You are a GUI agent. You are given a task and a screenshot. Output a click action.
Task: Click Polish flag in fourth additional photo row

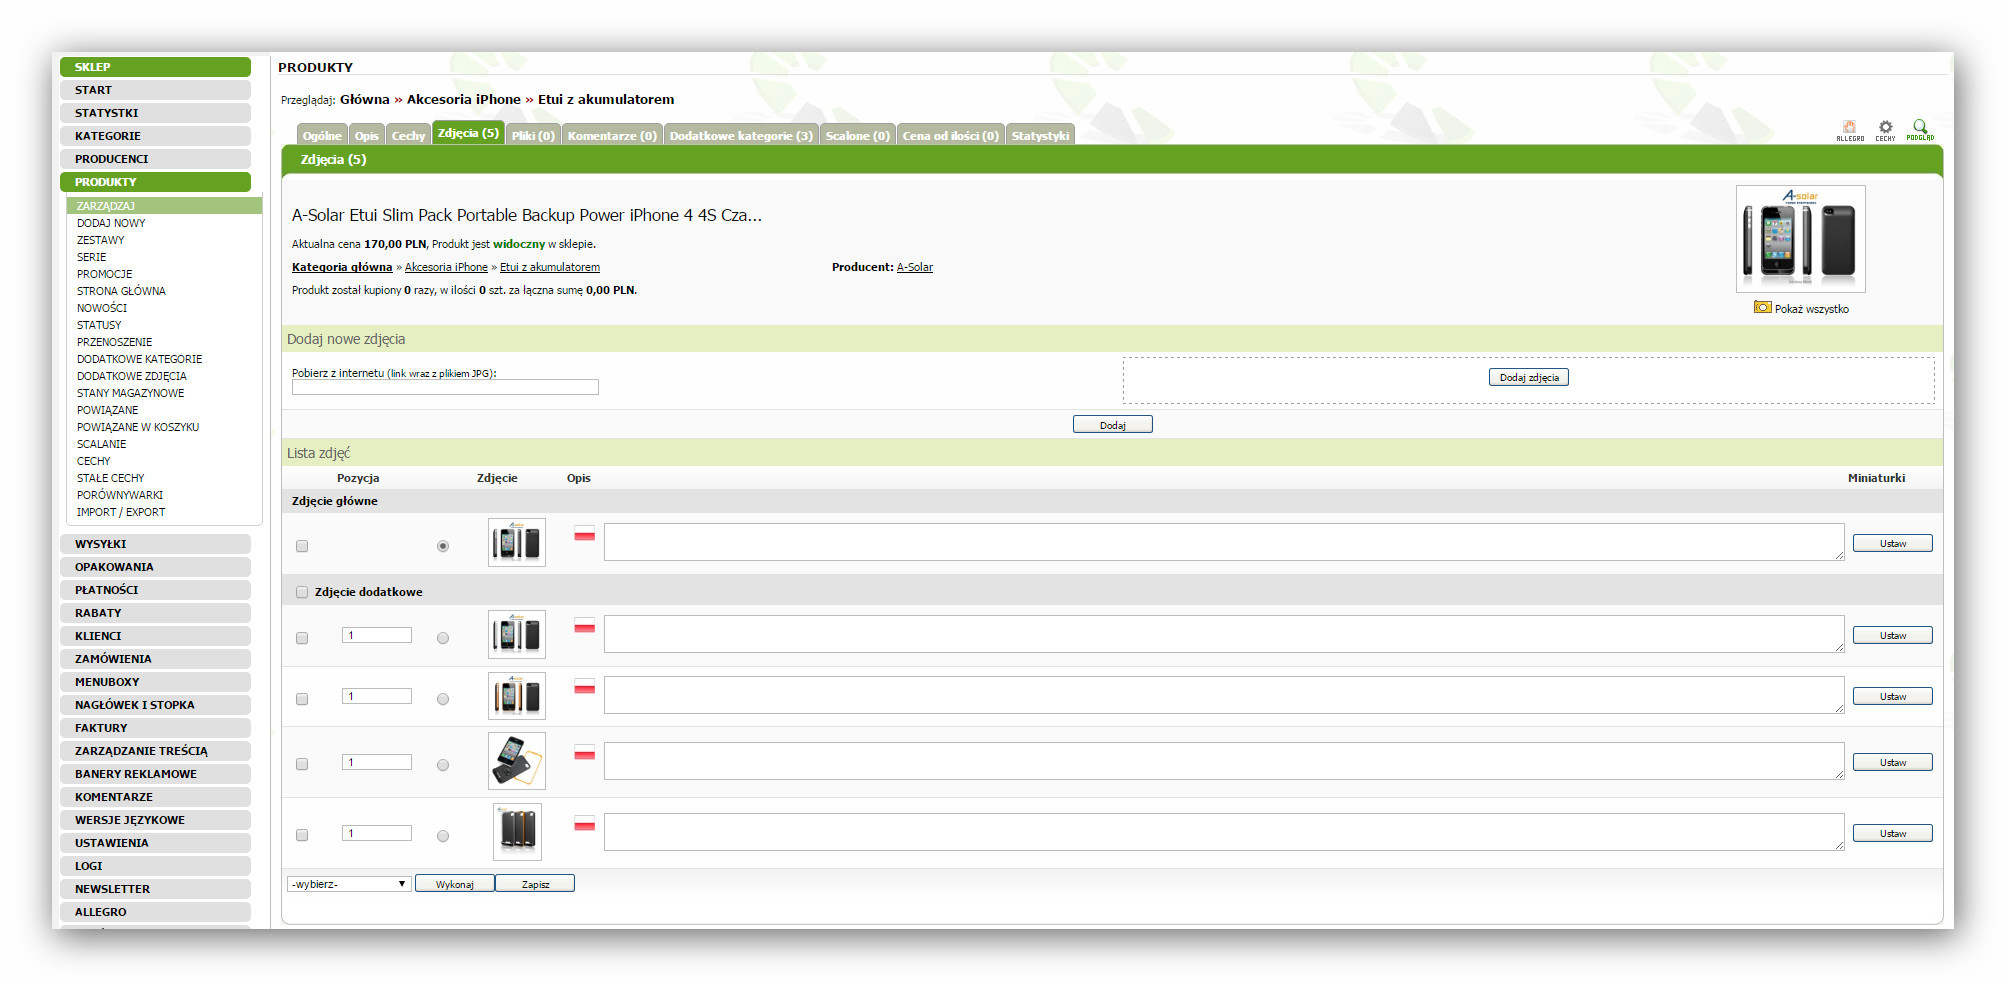585,824
